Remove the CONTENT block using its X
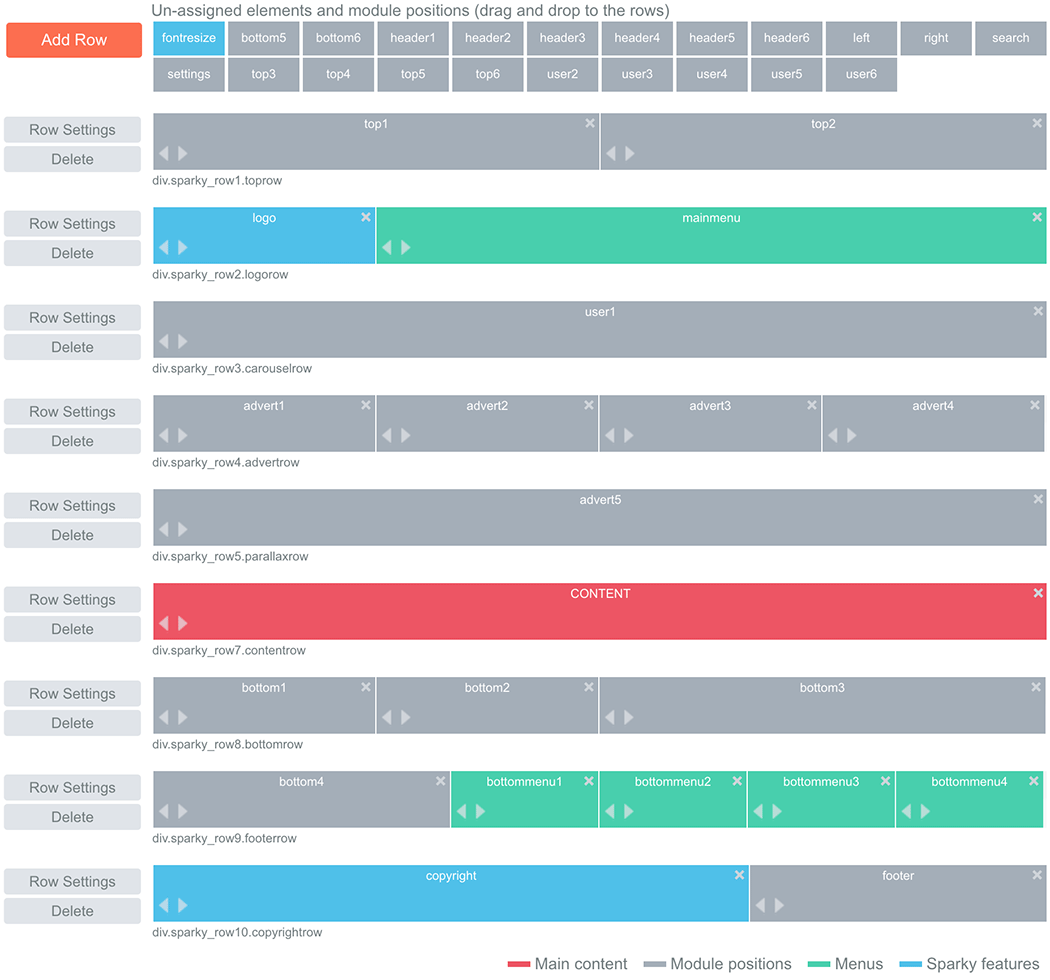The height and width of the screenshot is (980, 1050). [x=1038, y=593]
